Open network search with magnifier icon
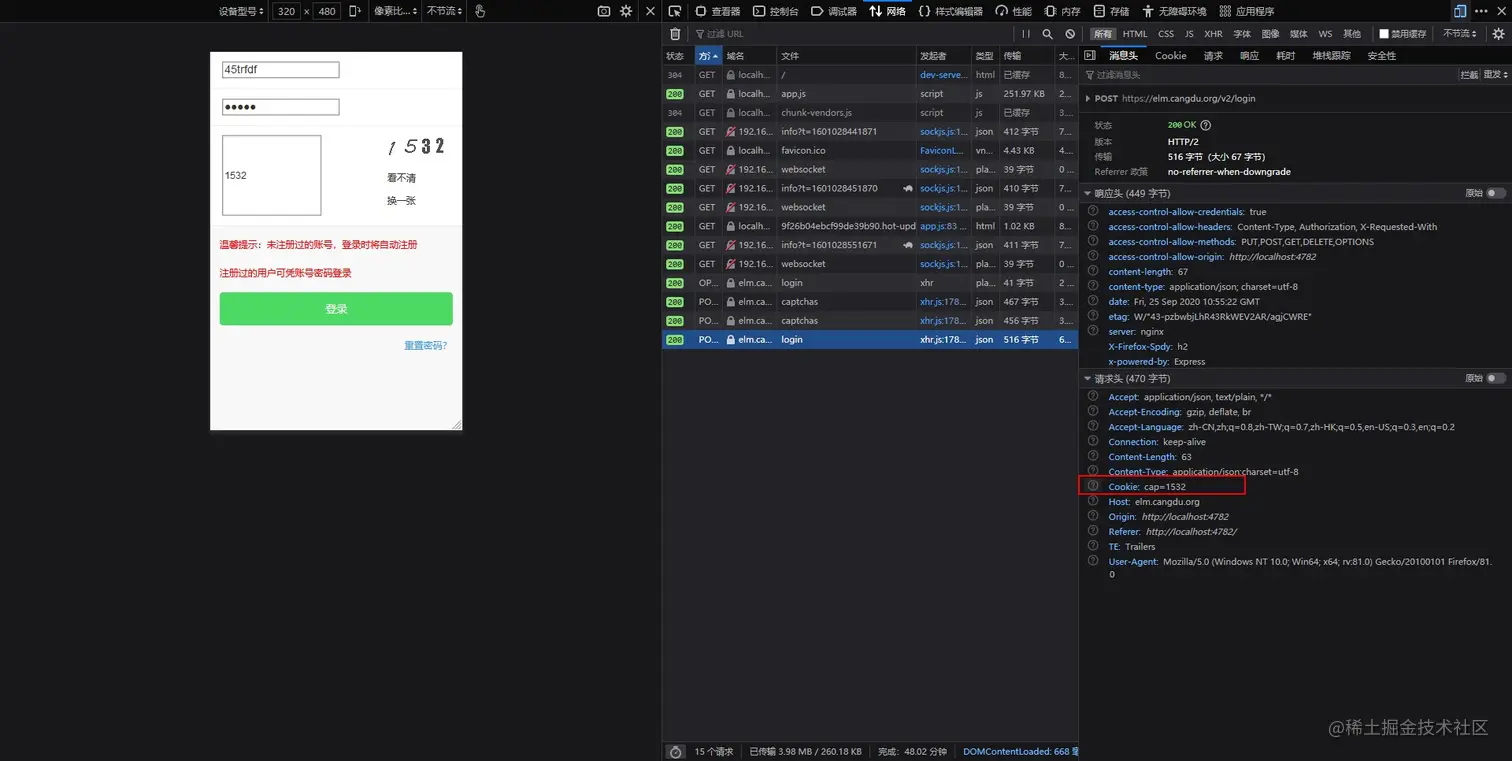 click(x=1047, y=34)
